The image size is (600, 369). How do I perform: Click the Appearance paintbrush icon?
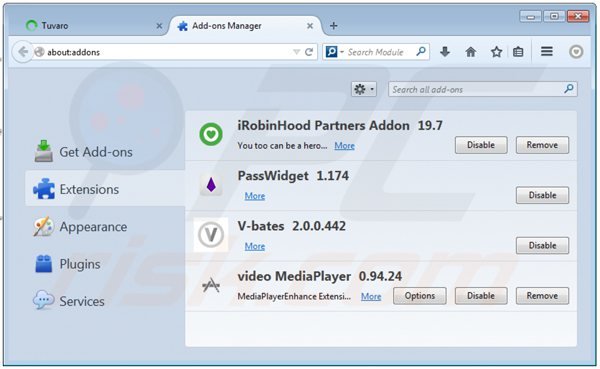[x=43, y=226]
